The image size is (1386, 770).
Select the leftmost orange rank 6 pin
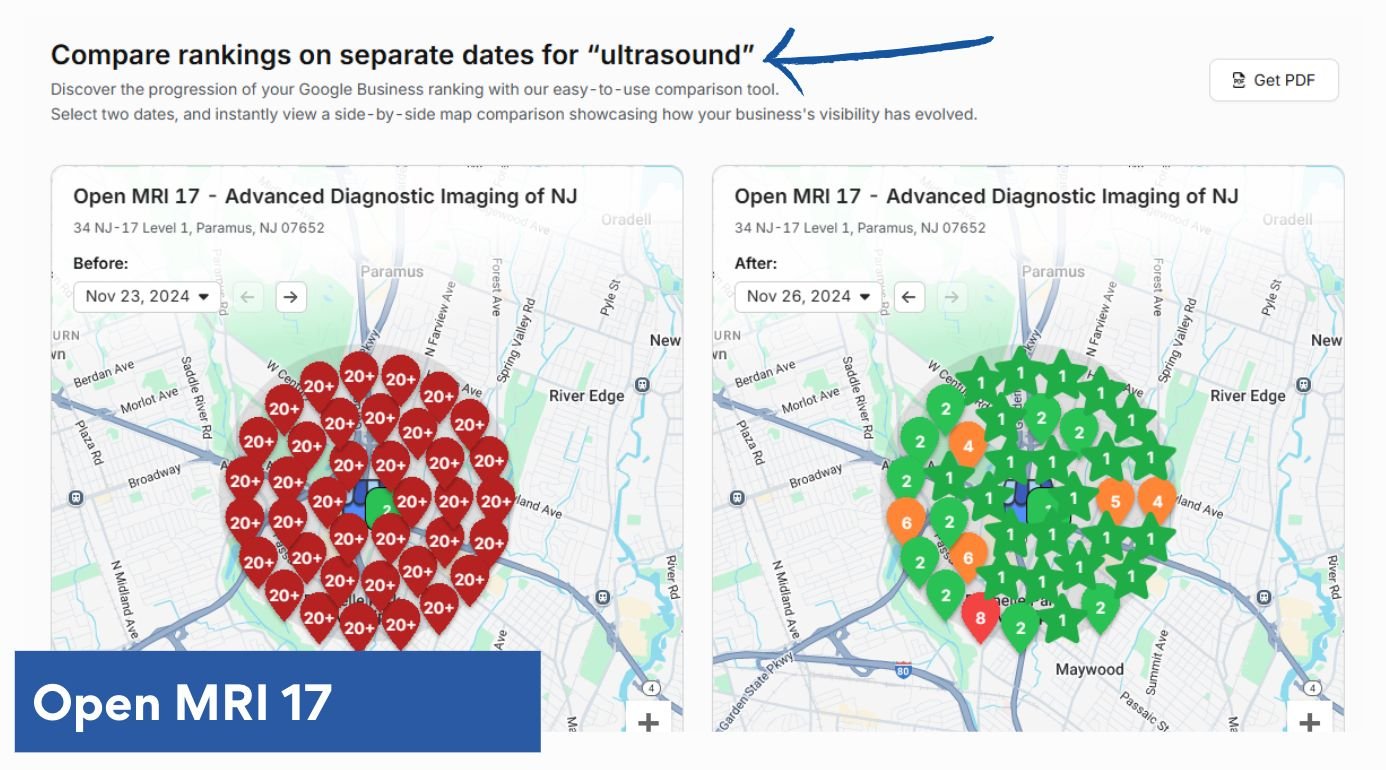point(906,520)
